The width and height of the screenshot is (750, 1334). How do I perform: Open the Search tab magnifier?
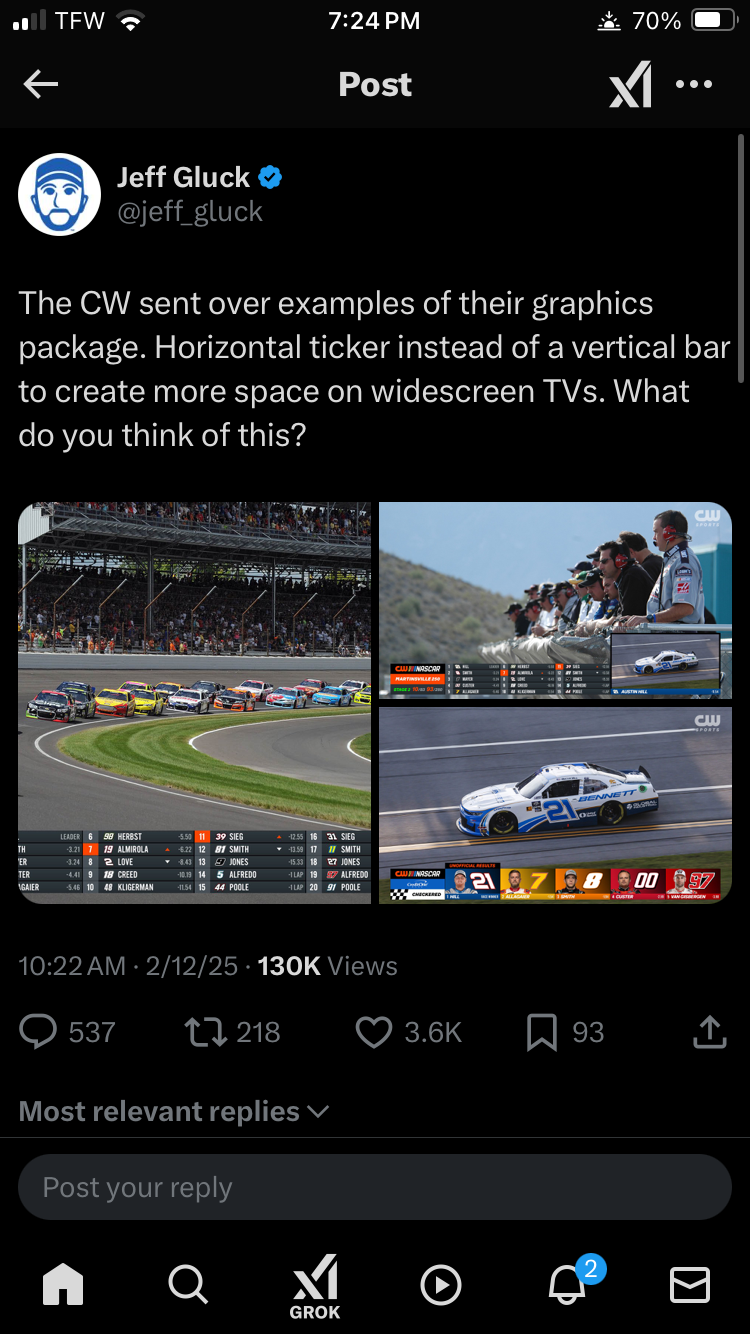(x=188, y=1285)
